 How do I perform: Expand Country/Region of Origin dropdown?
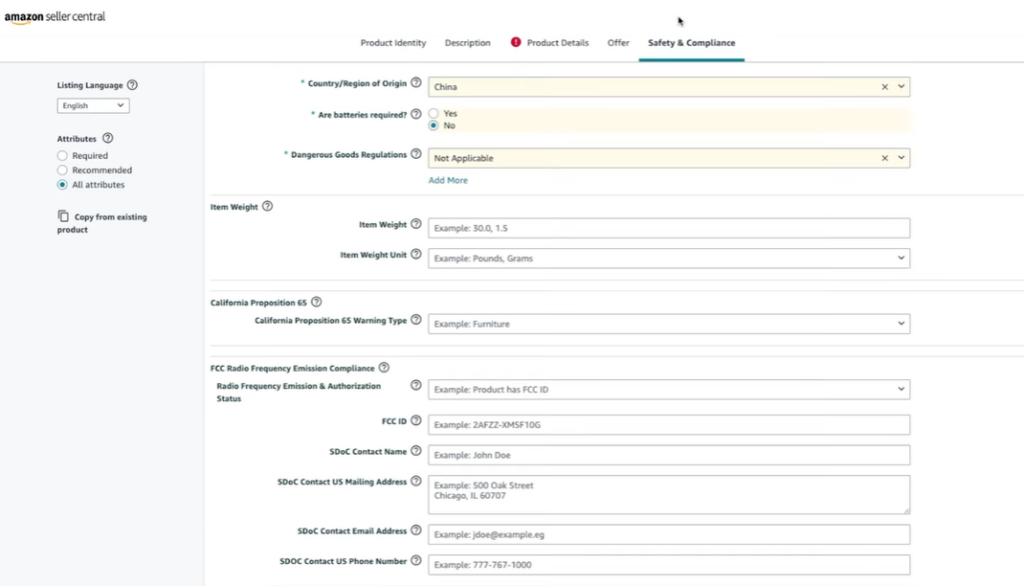coord(901,87)
